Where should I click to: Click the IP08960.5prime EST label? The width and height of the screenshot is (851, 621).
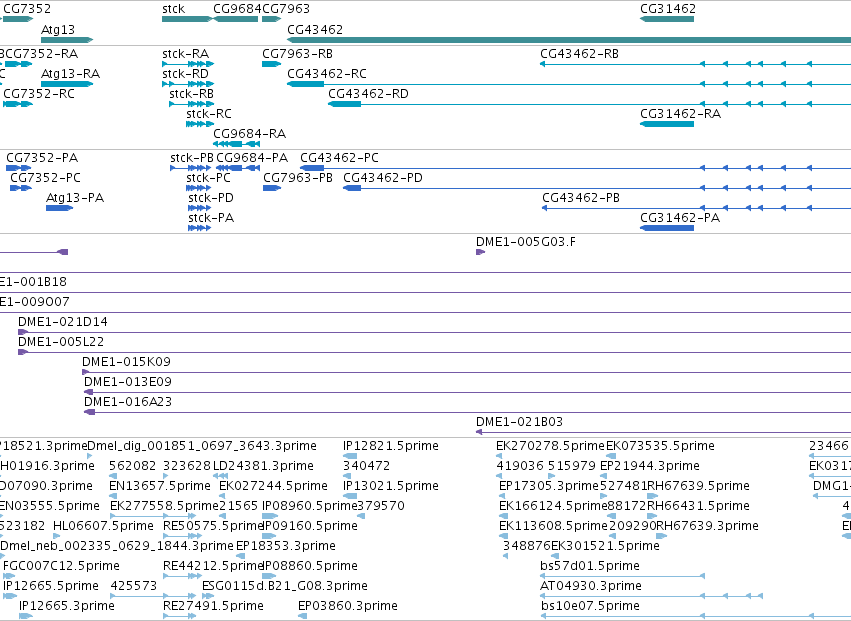pos(310,506)
